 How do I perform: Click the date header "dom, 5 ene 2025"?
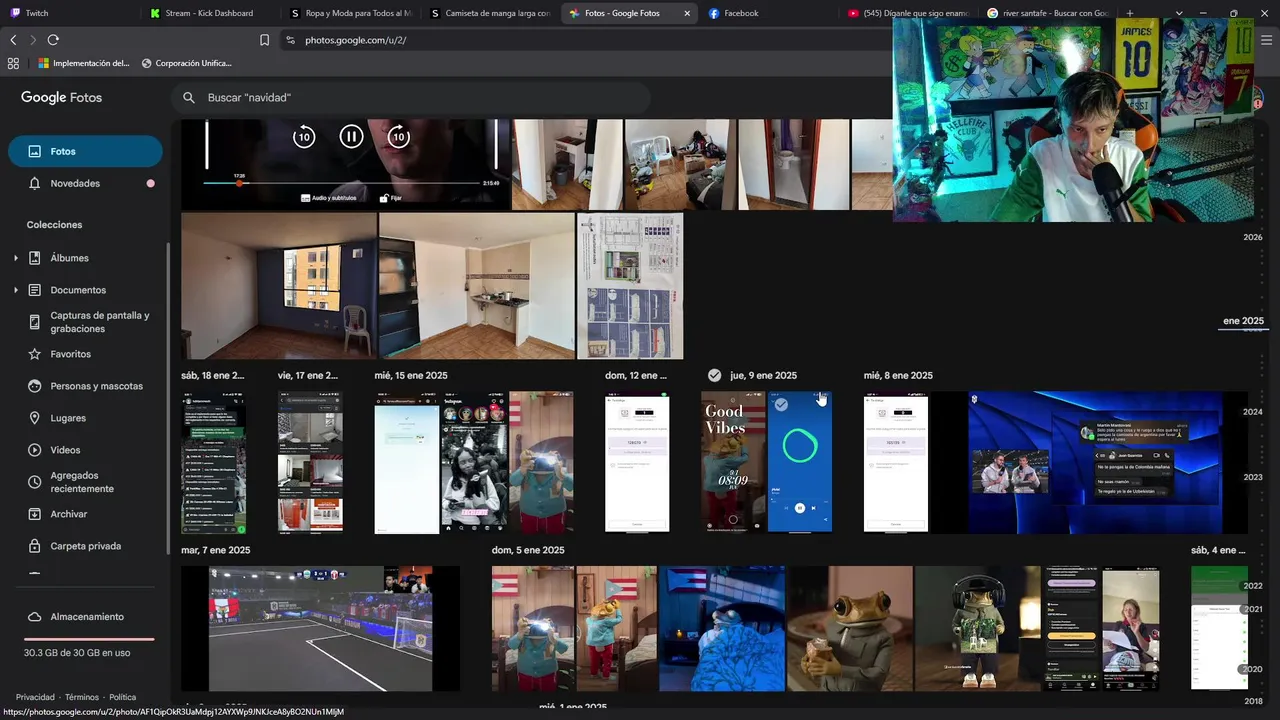528,550
